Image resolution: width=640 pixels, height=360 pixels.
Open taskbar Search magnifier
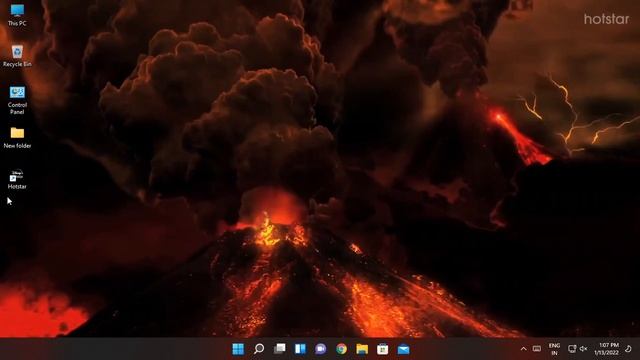coord(259,349)
